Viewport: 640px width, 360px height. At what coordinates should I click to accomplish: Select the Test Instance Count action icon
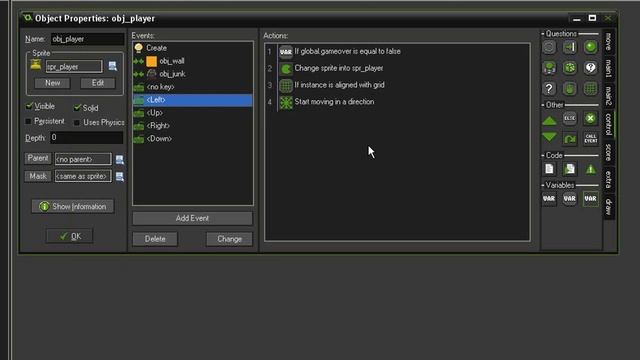tap(549, 68)
